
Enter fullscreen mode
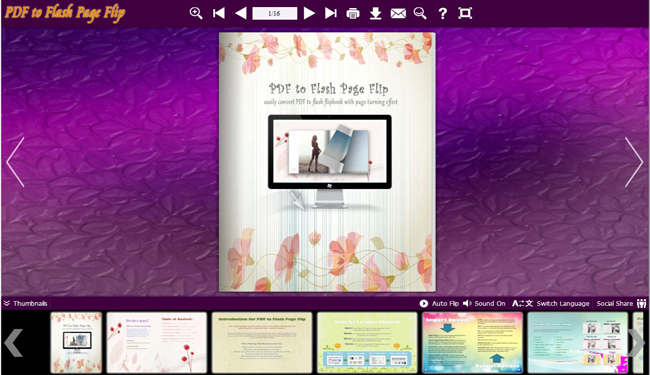(x=465, y=13)
